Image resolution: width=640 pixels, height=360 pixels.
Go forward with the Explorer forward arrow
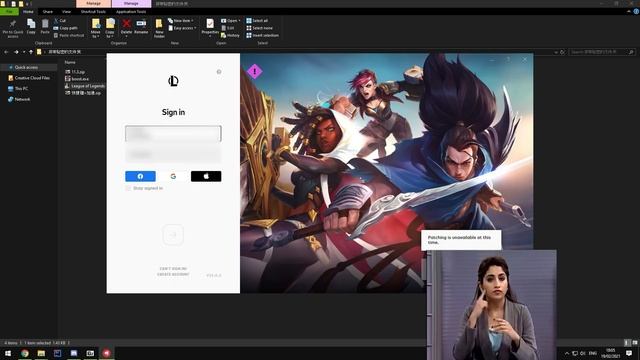pos(16,52)
